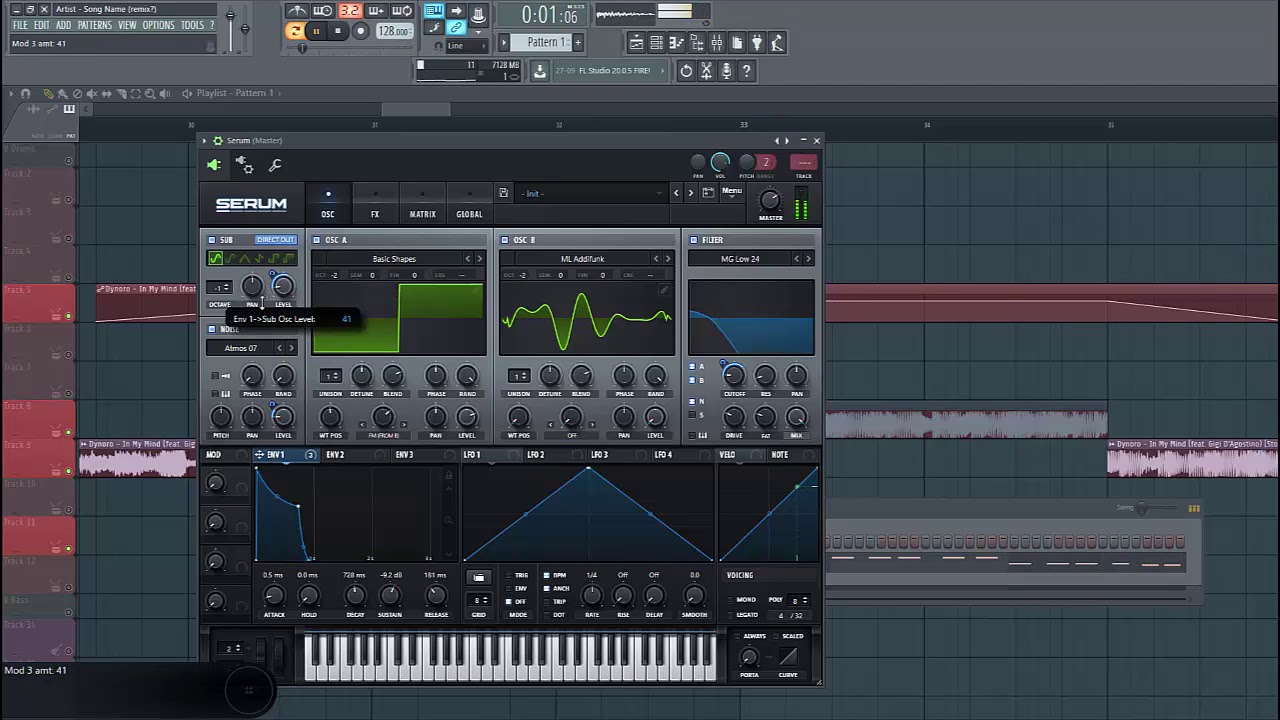
Task: Toggle the NOISE oscillator enable switch
Action: coord(212,329)
